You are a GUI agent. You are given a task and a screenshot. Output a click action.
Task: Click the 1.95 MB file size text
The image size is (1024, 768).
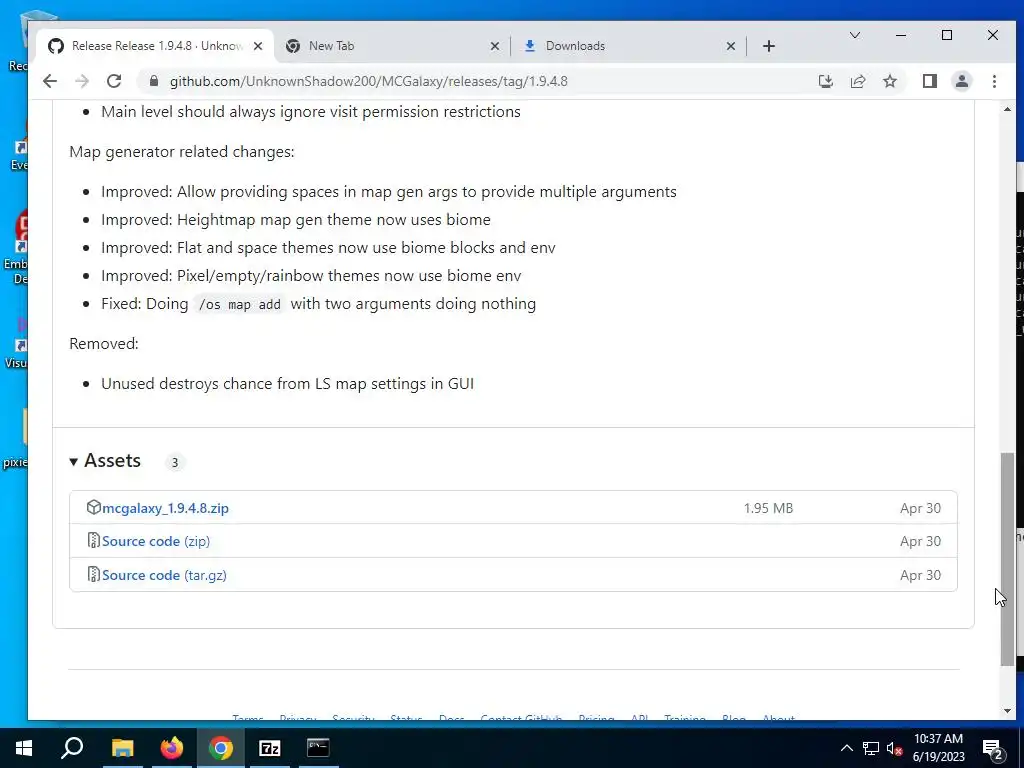(768, 508)
